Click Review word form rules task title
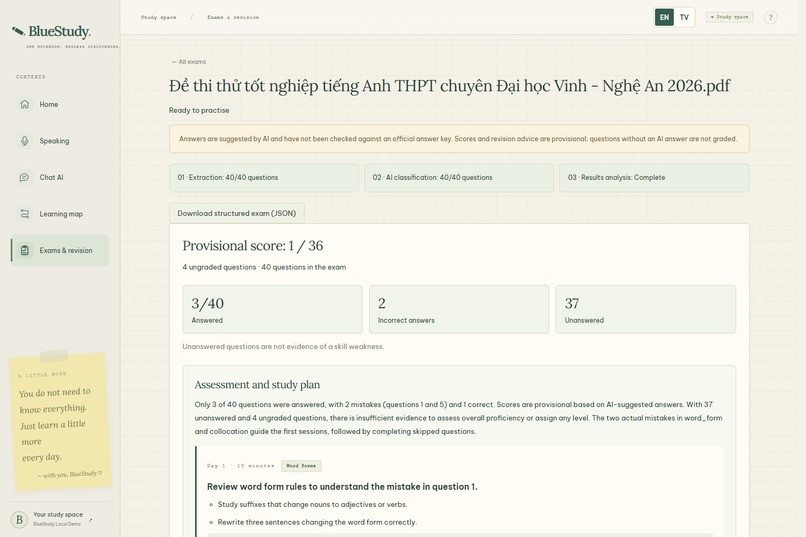 point(342,487)
